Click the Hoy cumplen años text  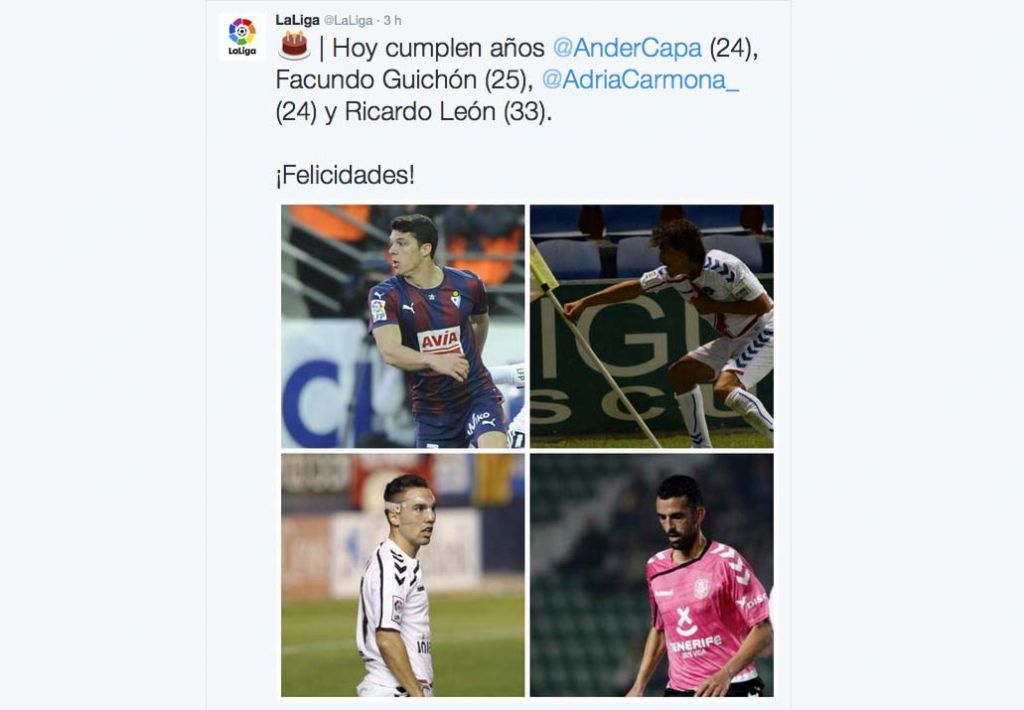438,48
